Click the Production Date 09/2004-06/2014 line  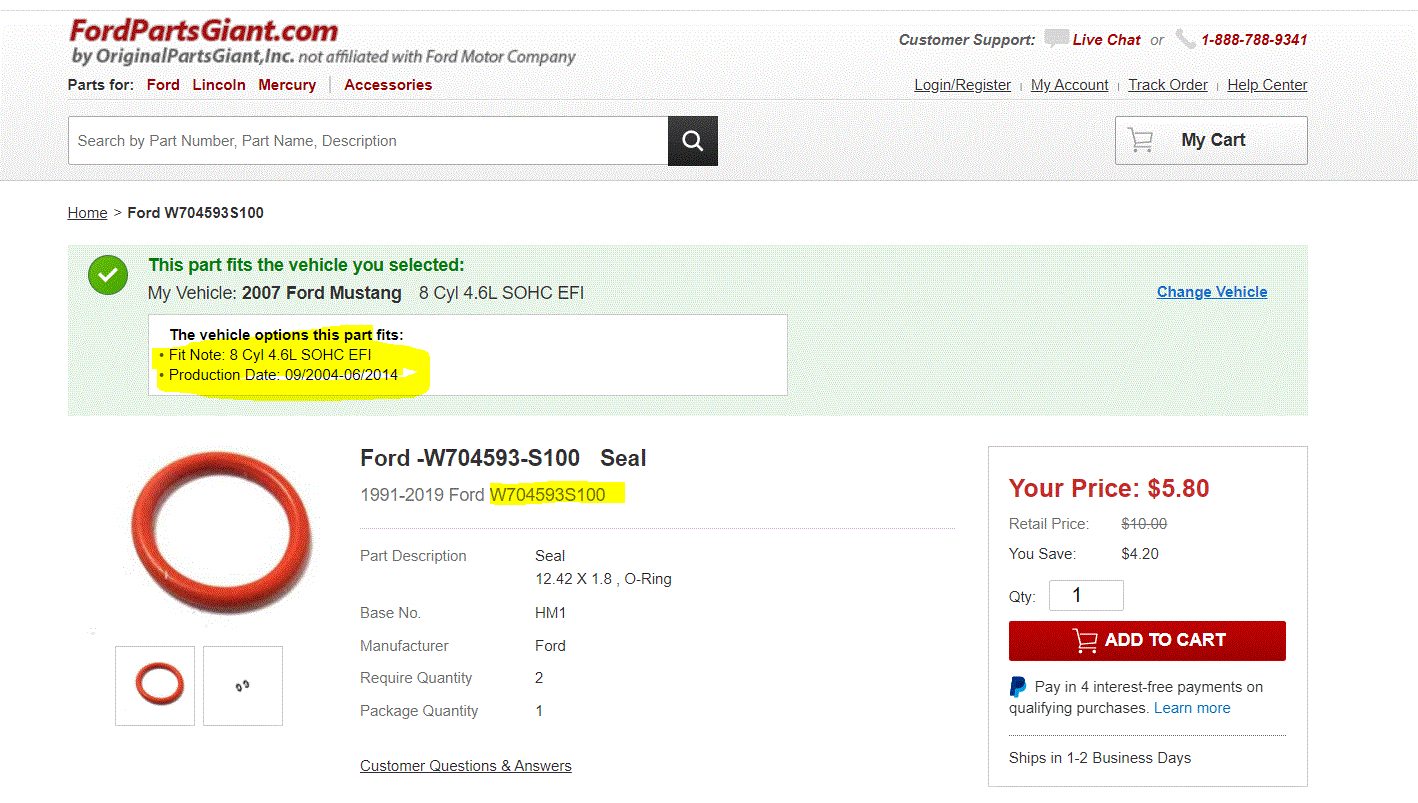(283, 375)
